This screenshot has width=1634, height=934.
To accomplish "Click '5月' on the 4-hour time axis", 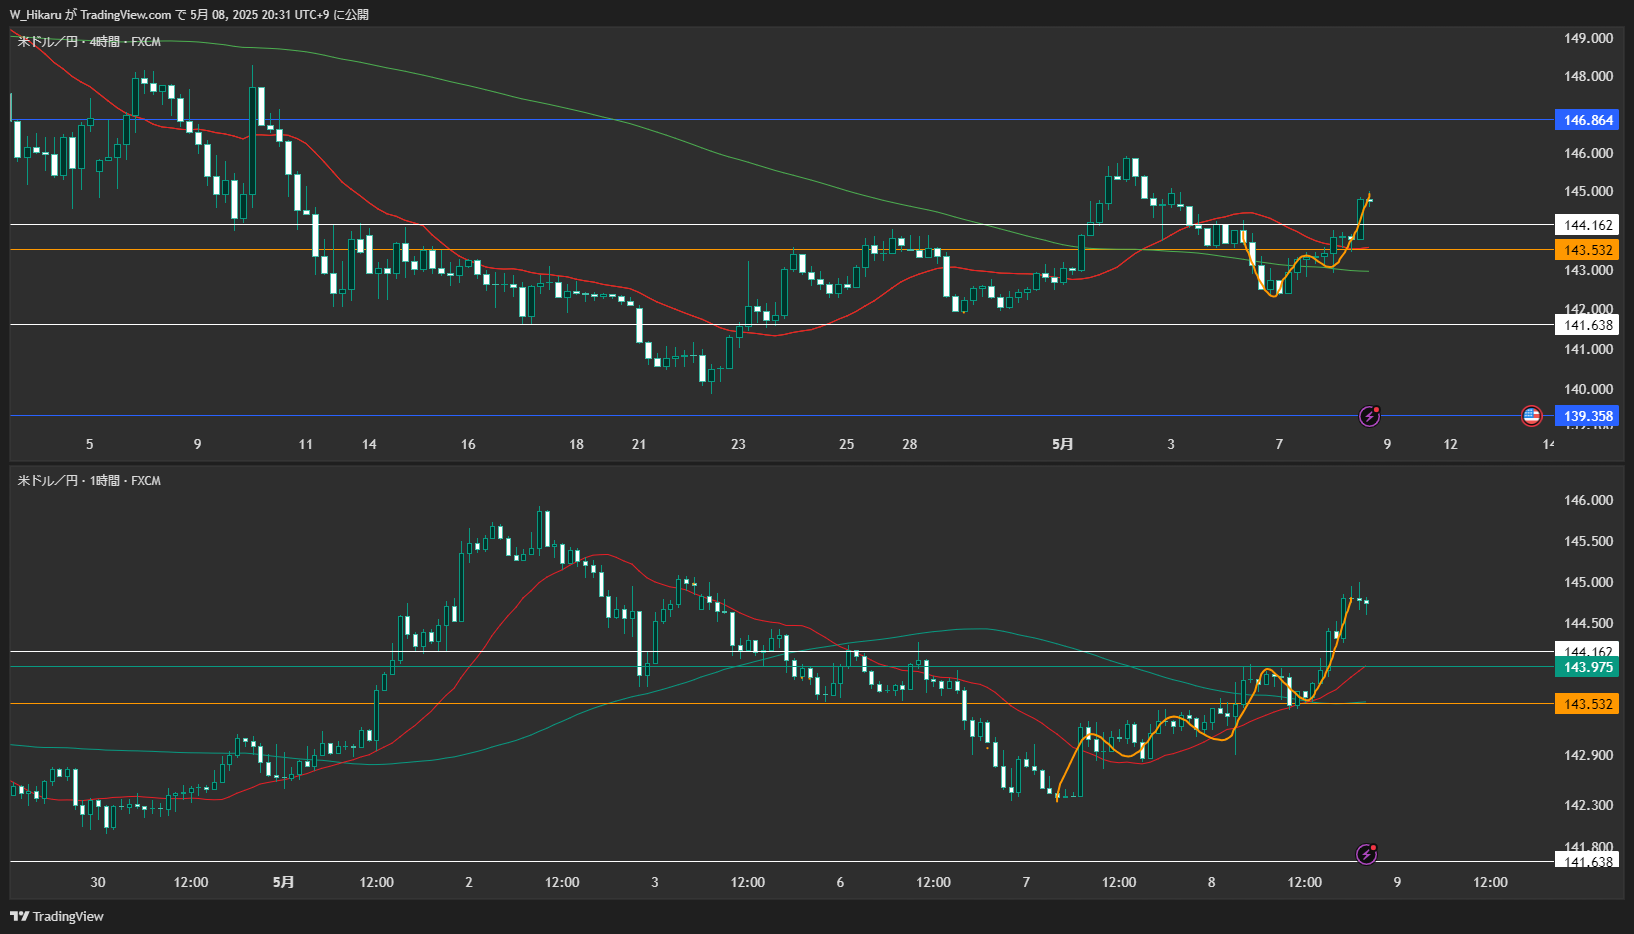I will (1062, 444).
